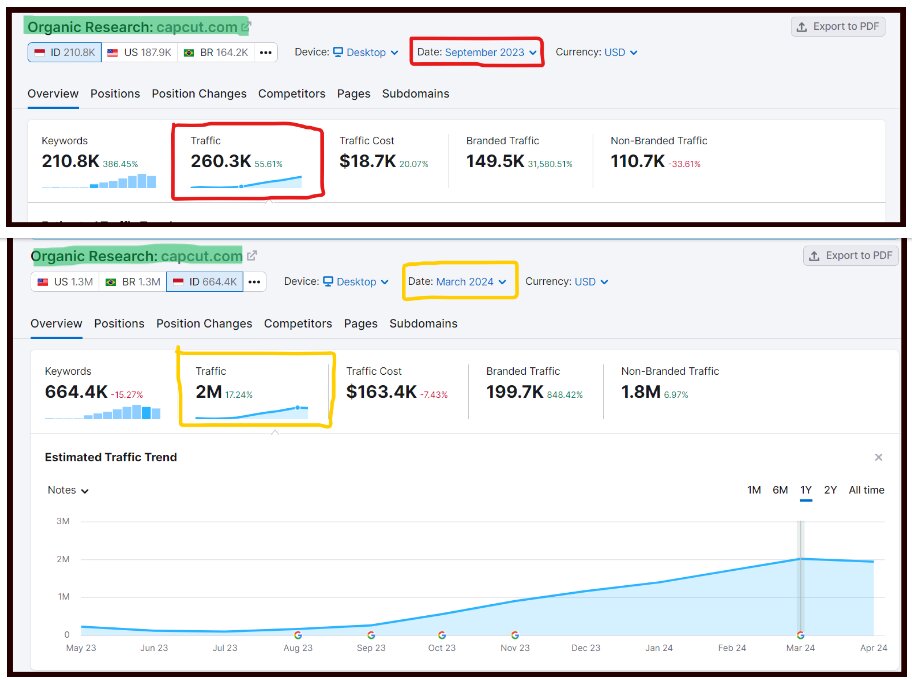Select Non-Branded Traffic 1.8M metric card

pyautogui.click(x=670, y=390)
